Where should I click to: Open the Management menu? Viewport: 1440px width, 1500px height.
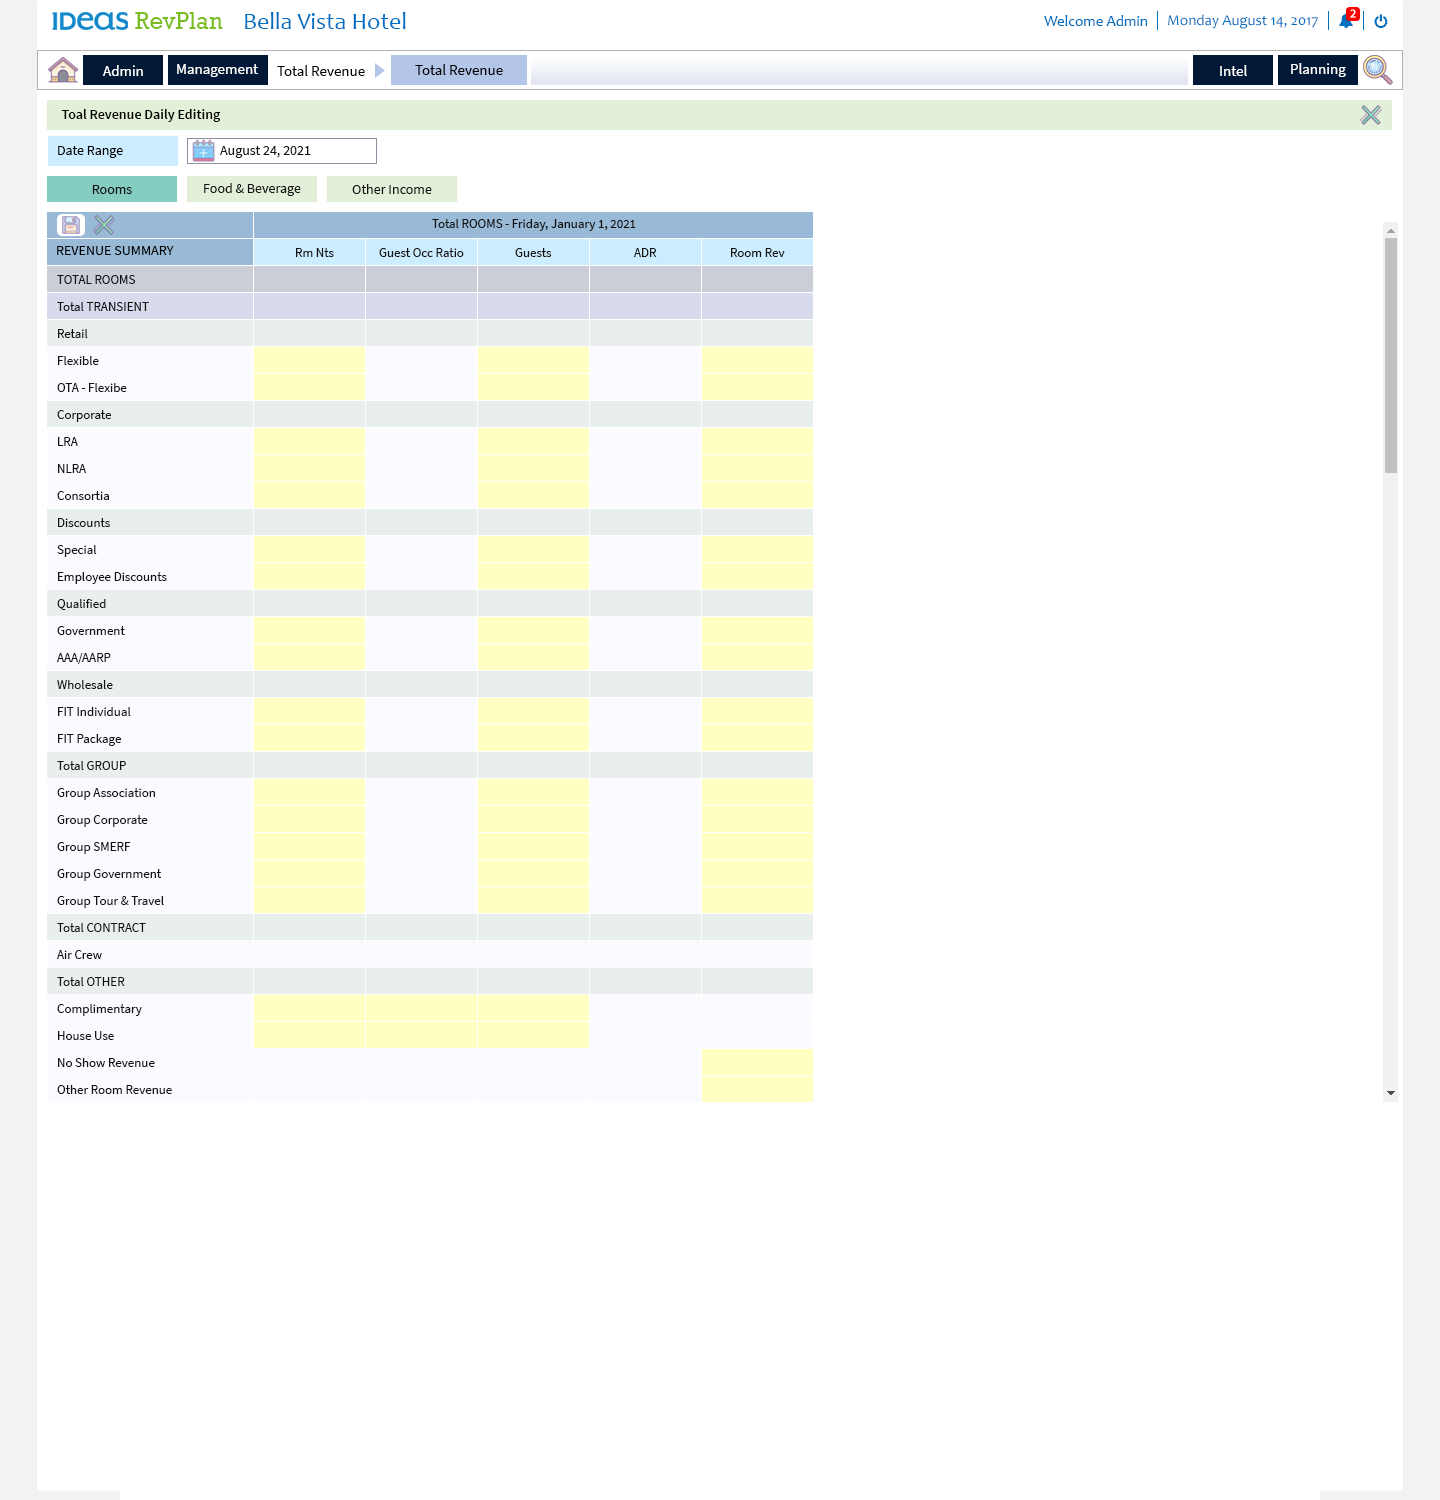tap(217, 70)
